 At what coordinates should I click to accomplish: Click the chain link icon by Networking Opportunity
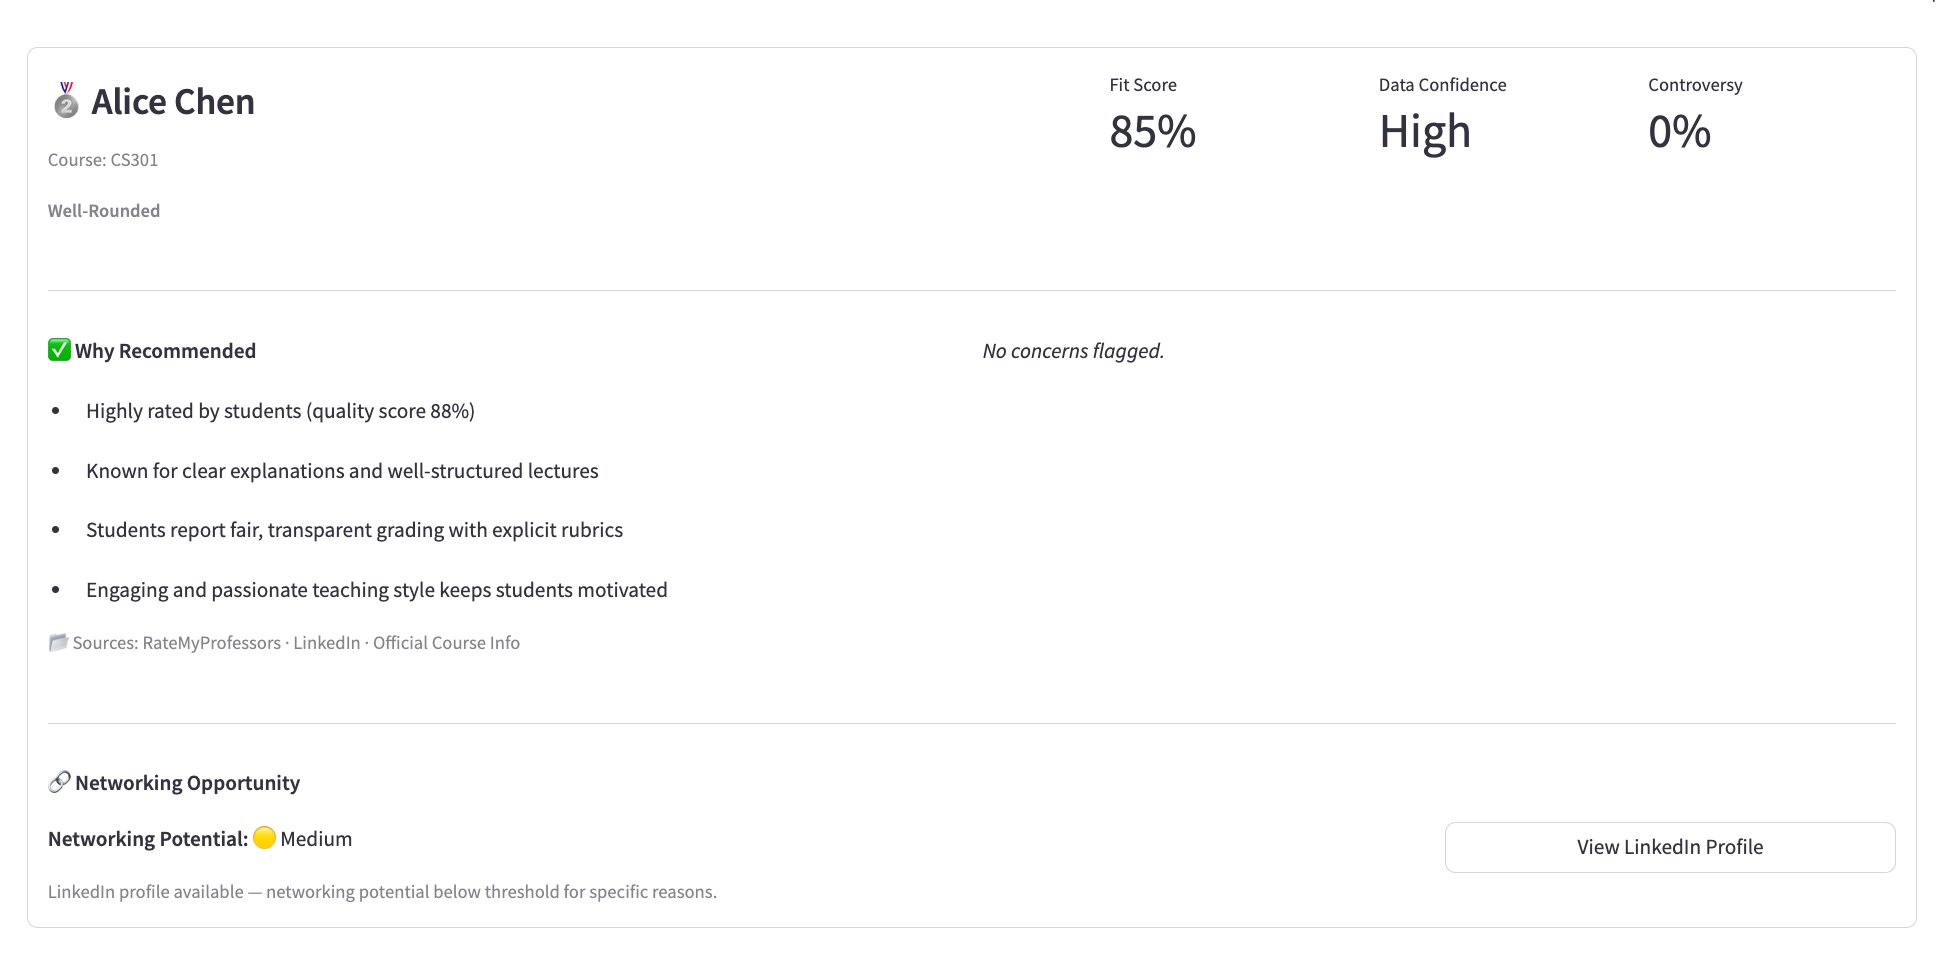(x=59, y=782)
